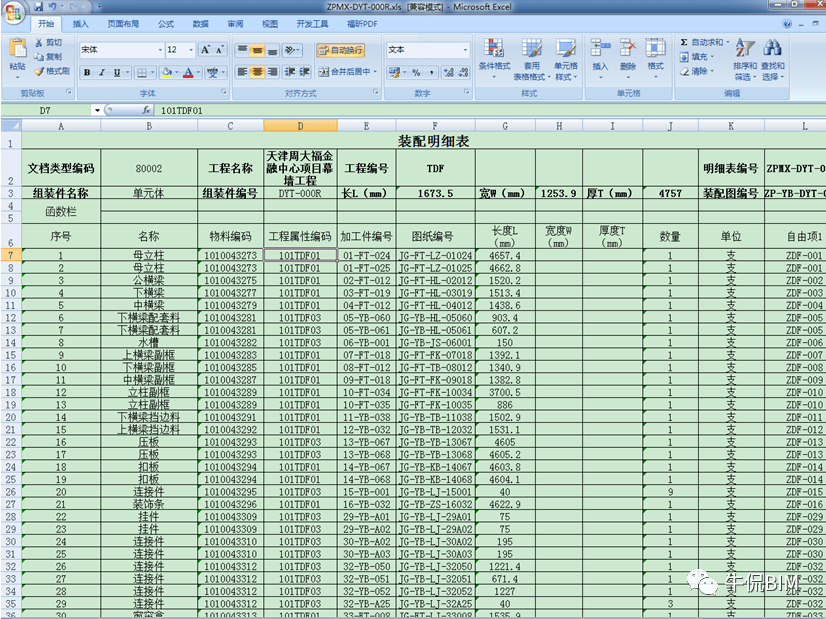Apply the red font color button

point(189,73)
